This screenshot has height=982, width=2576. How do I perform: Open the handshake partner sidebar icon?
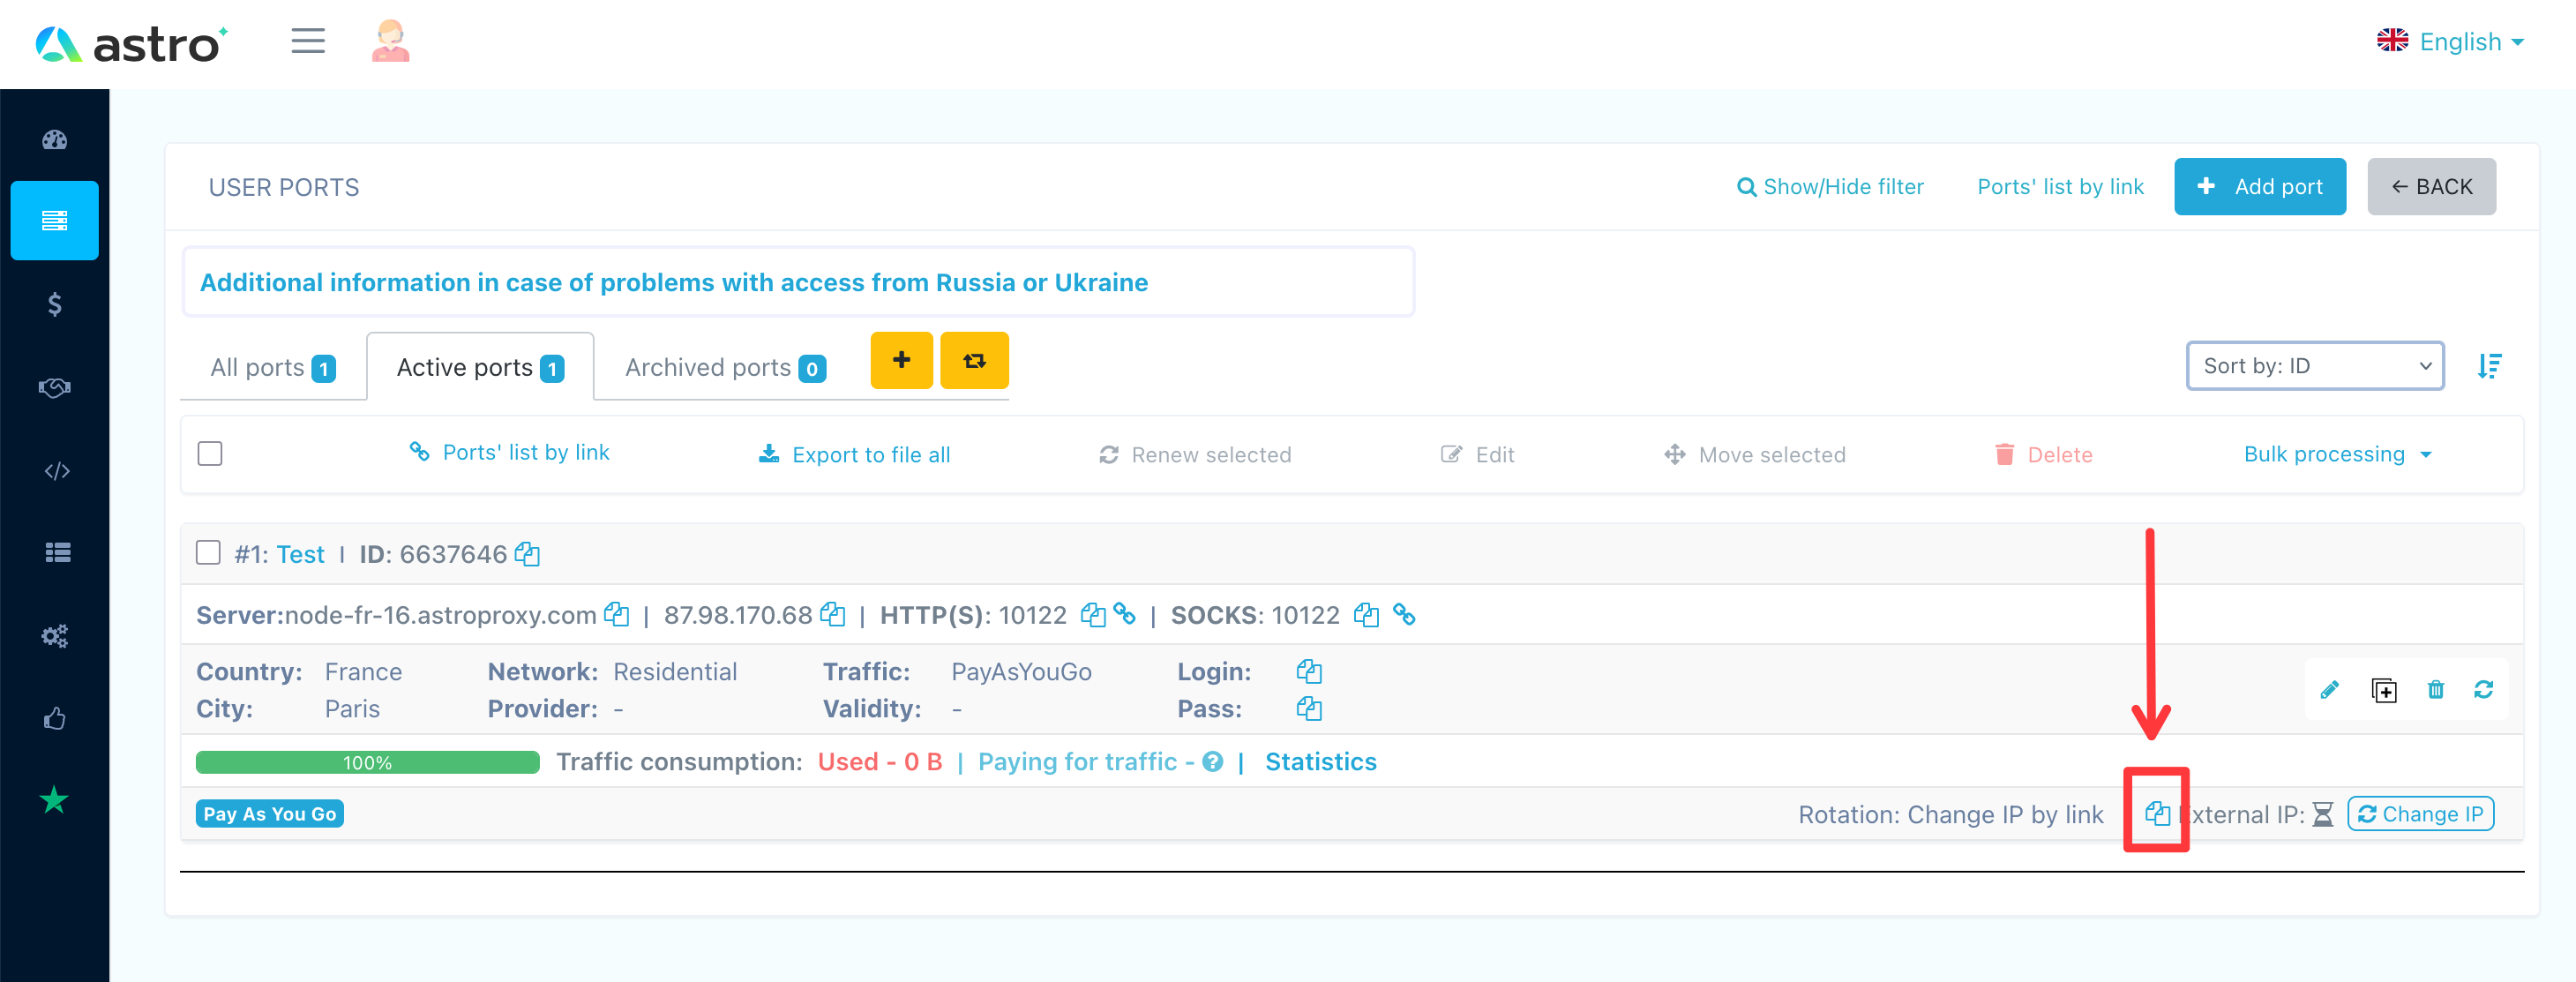coord(55,387)
